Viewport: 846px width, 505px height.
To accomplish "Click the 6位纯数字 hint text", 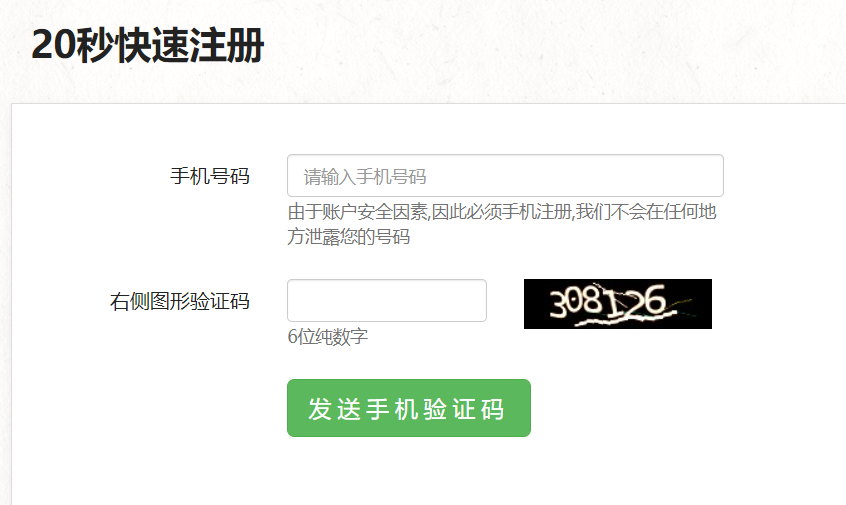I will (328, 337).
